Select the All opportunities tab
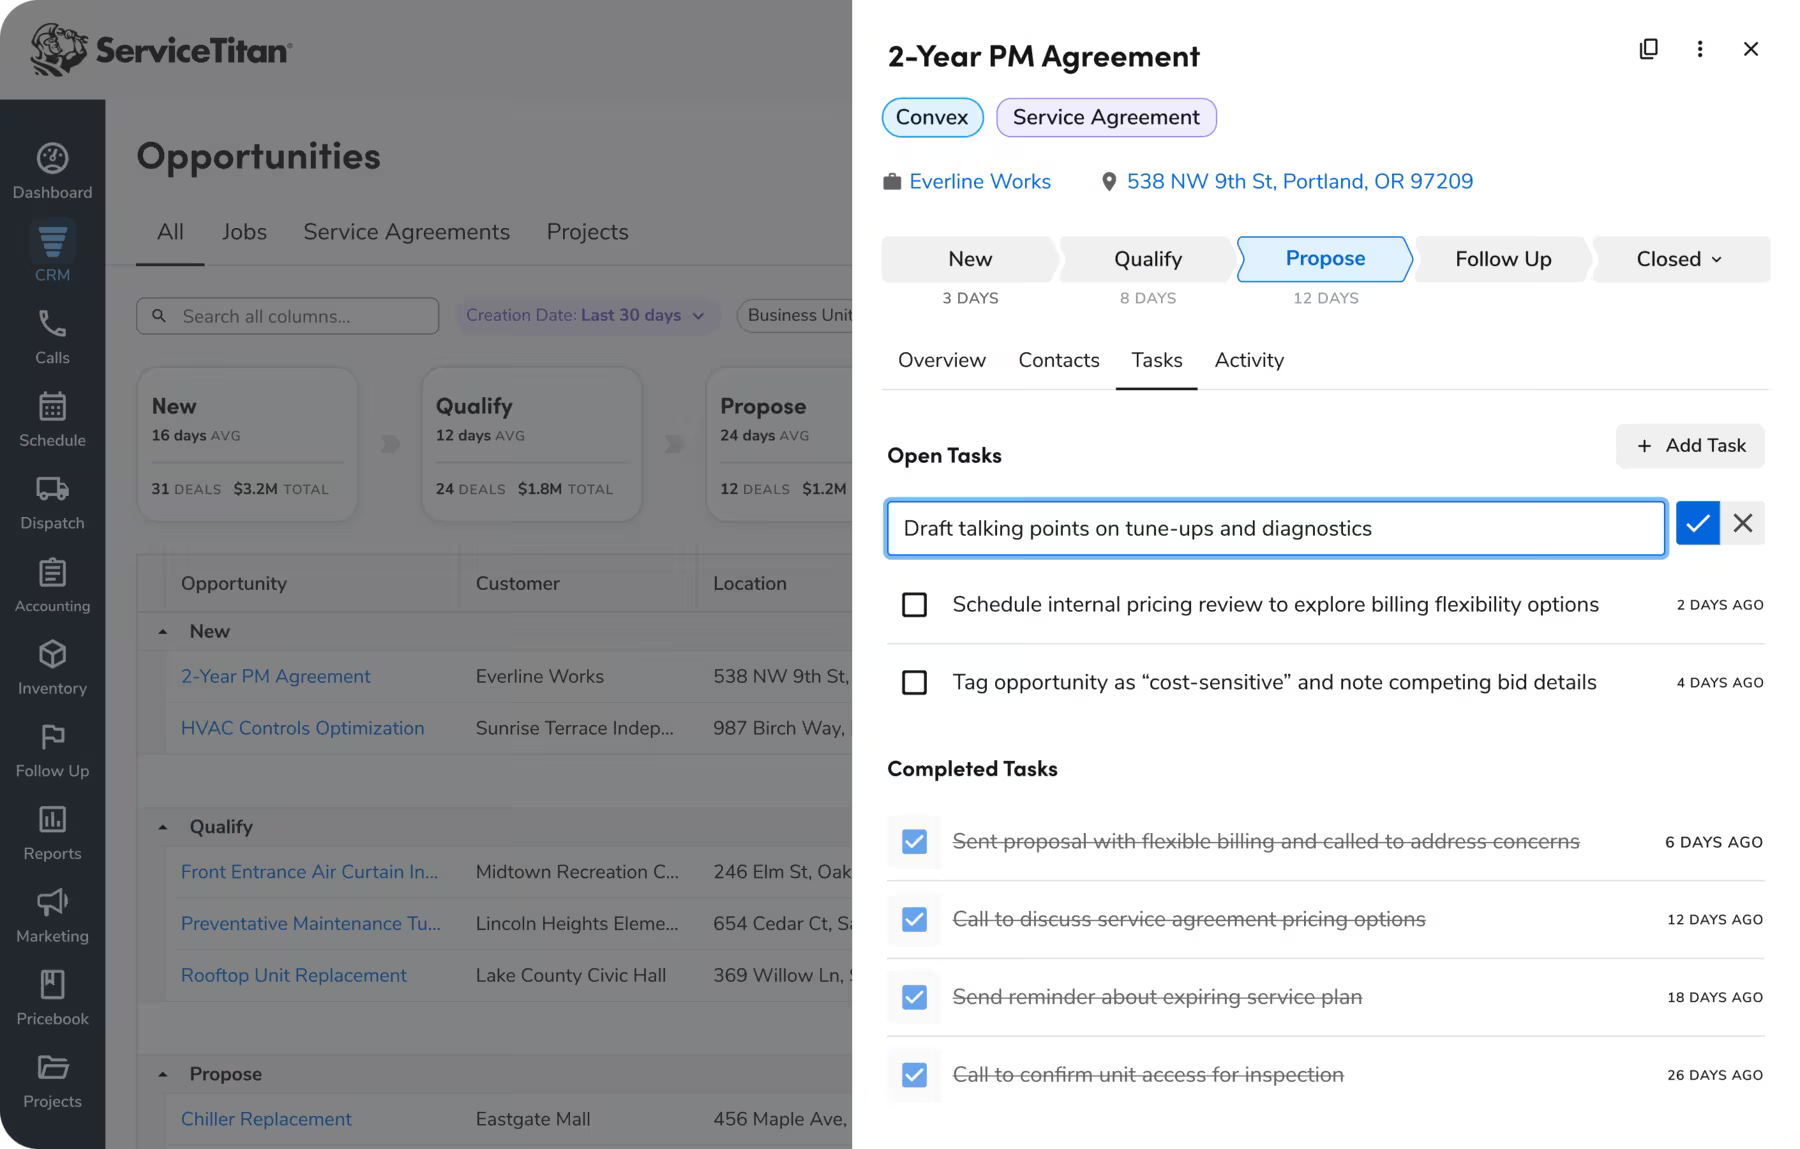 pyautogui.click(x=170, y=232)
